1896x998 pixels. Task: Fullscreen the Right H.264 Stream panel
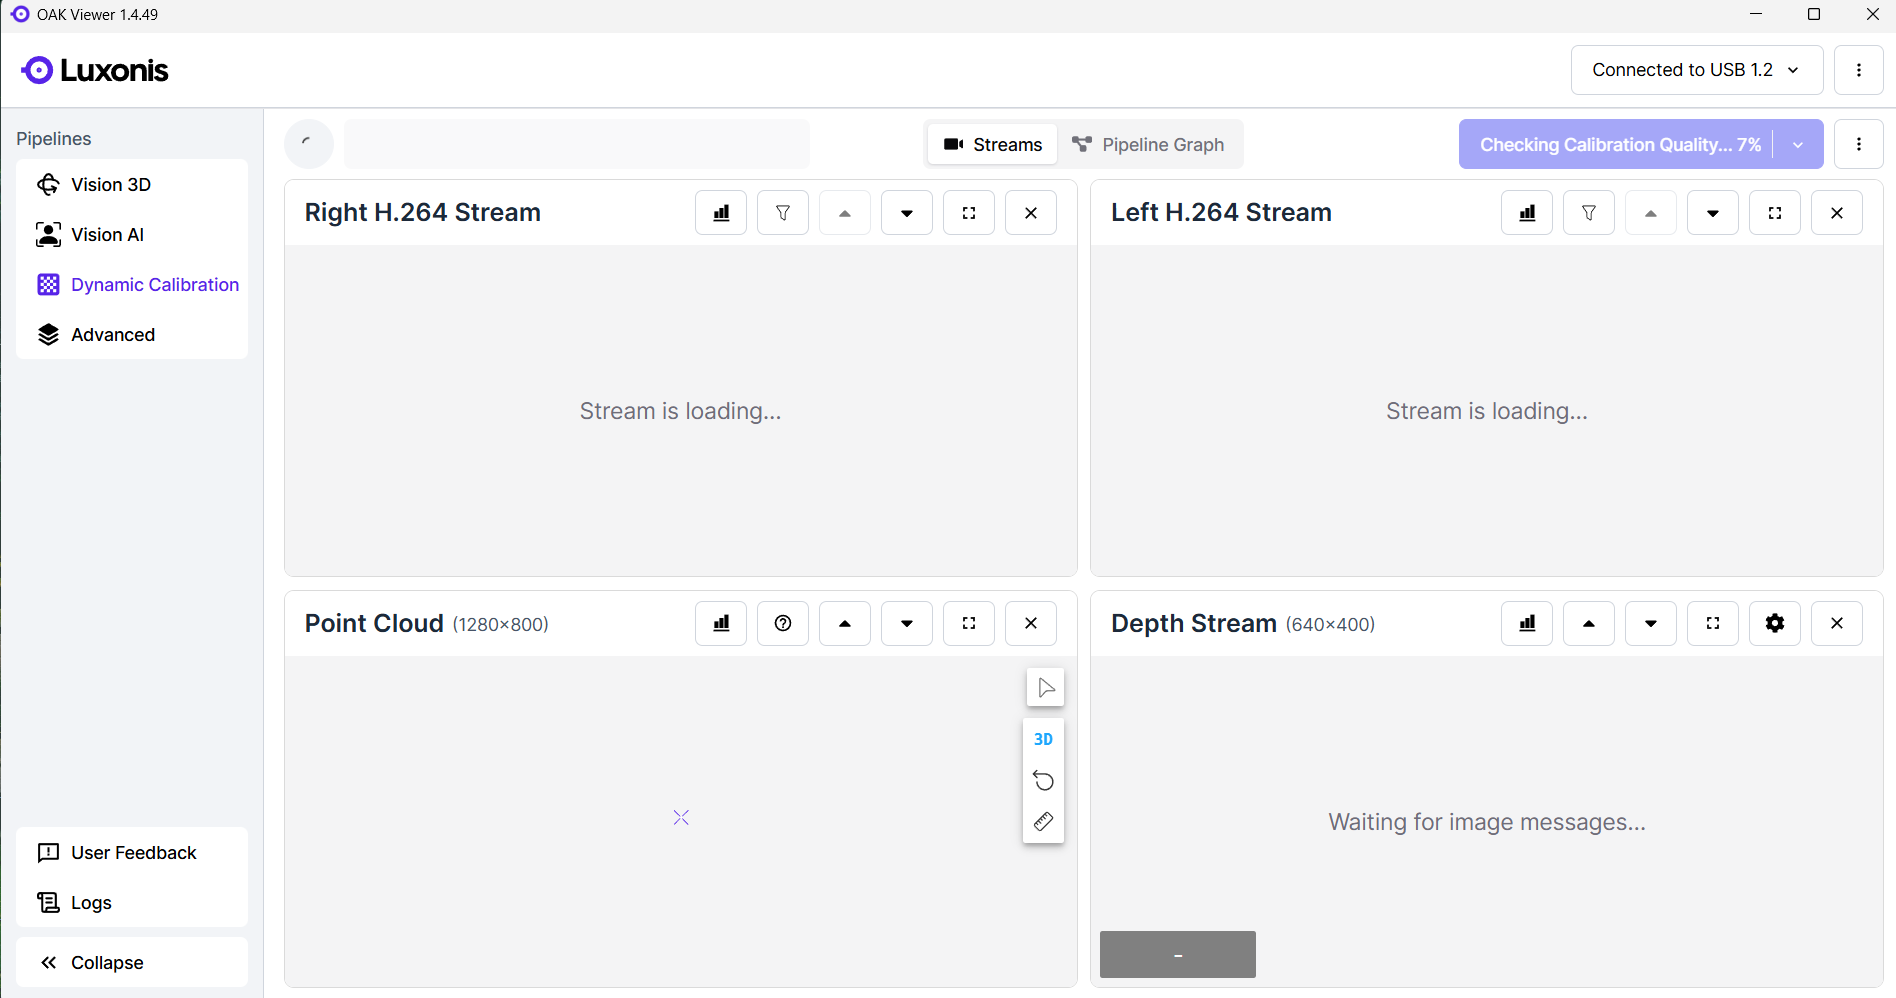[x=969, y=213]
